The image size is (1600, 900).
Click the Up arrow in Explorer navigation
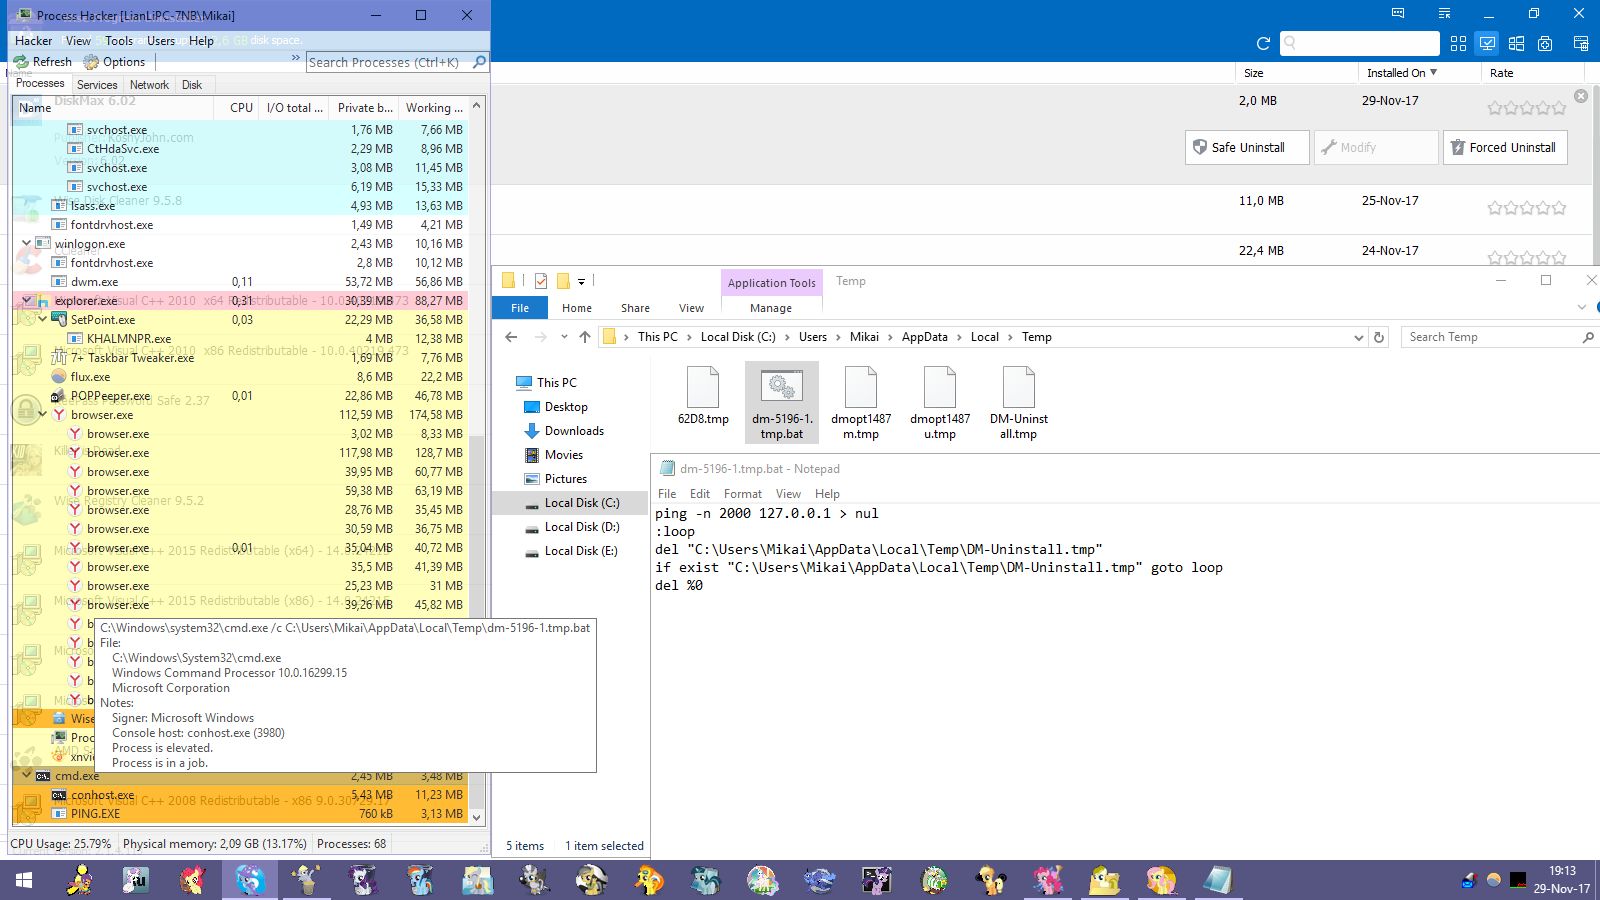pos(585,337)
